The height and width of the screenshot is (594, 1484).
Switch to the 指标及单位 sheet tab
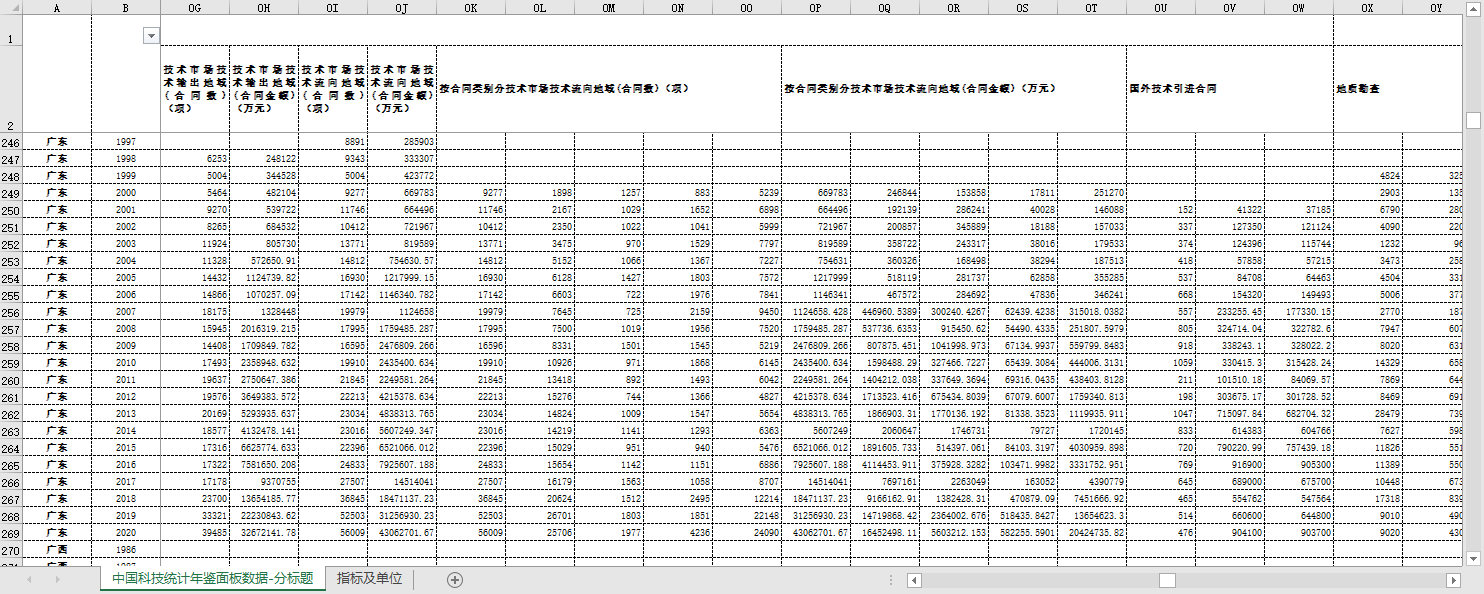click(369, 579)
